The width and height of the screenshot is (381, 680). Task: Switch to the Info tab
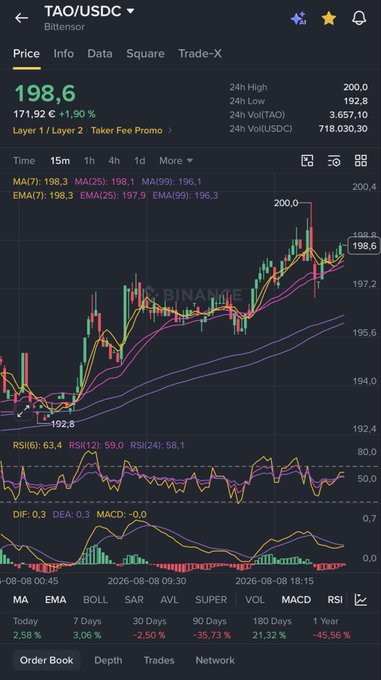[x=64, y=54]
